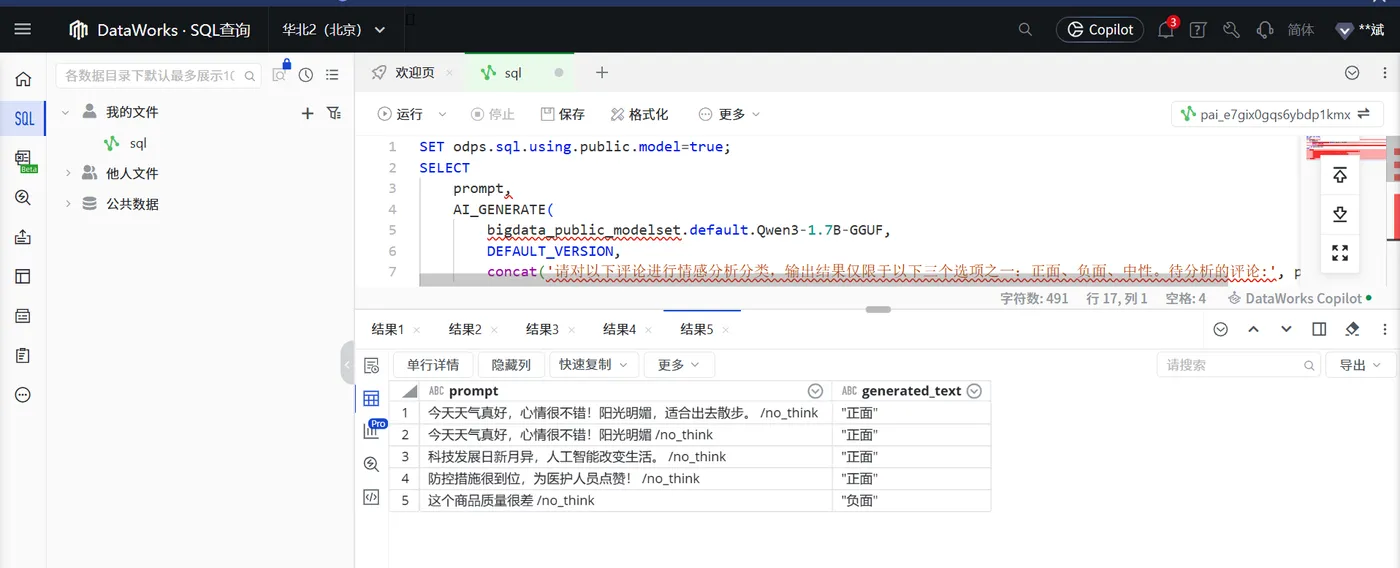The width and height of the screenshot is (1400, 568).
Task: Clear results with eraser icon
Action: 1352,329
